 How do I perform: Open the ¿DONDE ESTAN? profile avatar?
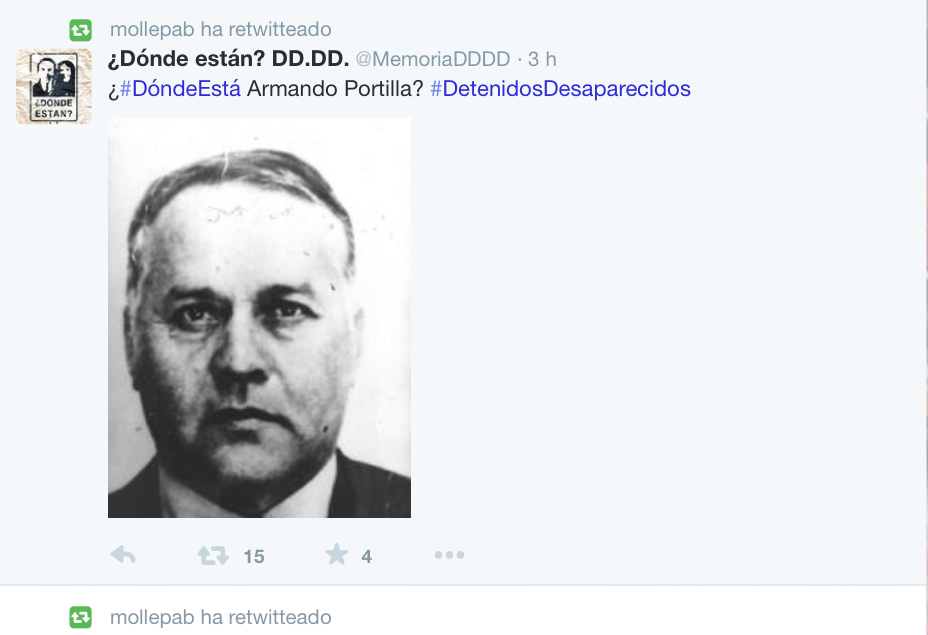pyautogui.click(x=54, y=86)
